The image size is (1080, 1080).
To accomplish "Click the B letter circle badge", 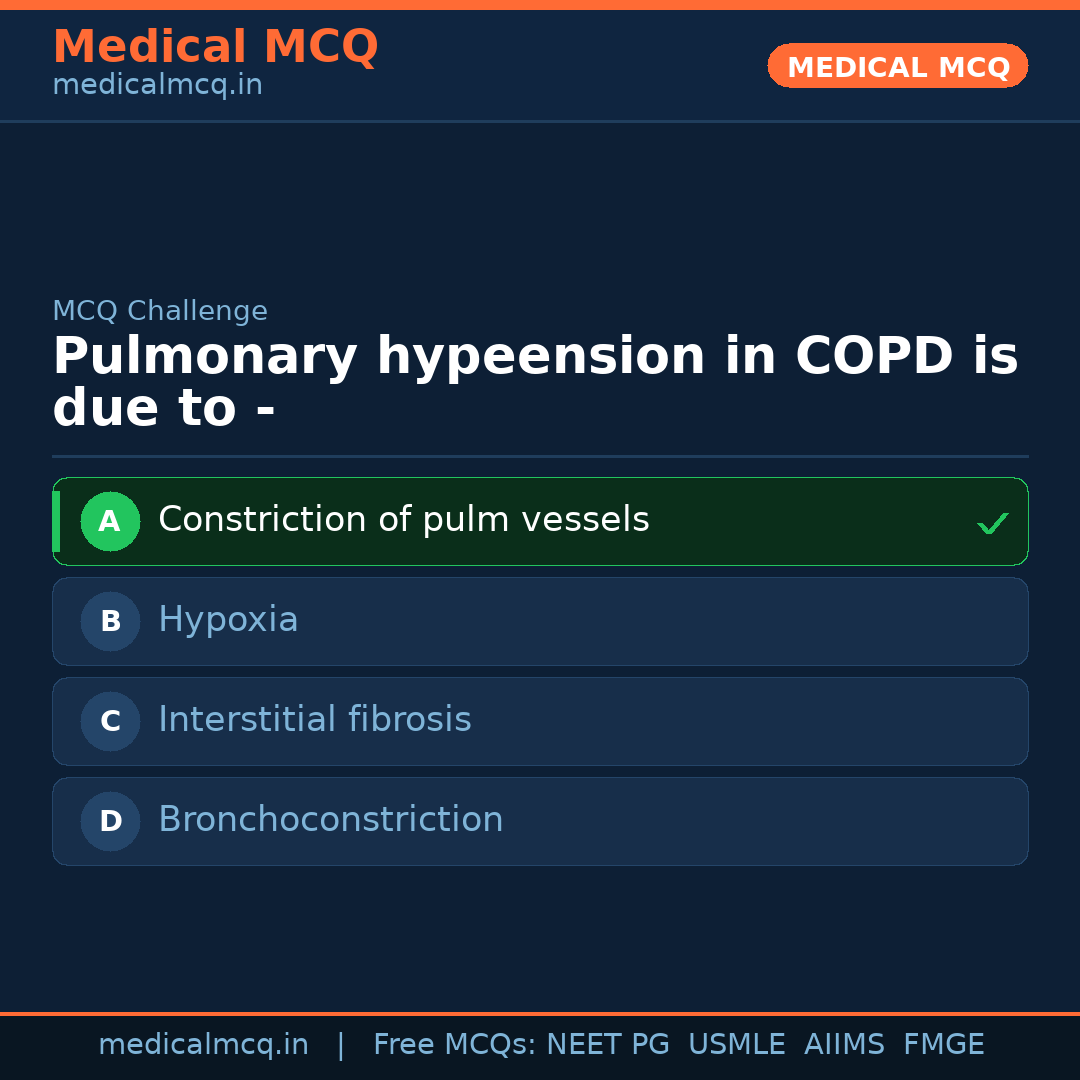I will tap(110, 621).
